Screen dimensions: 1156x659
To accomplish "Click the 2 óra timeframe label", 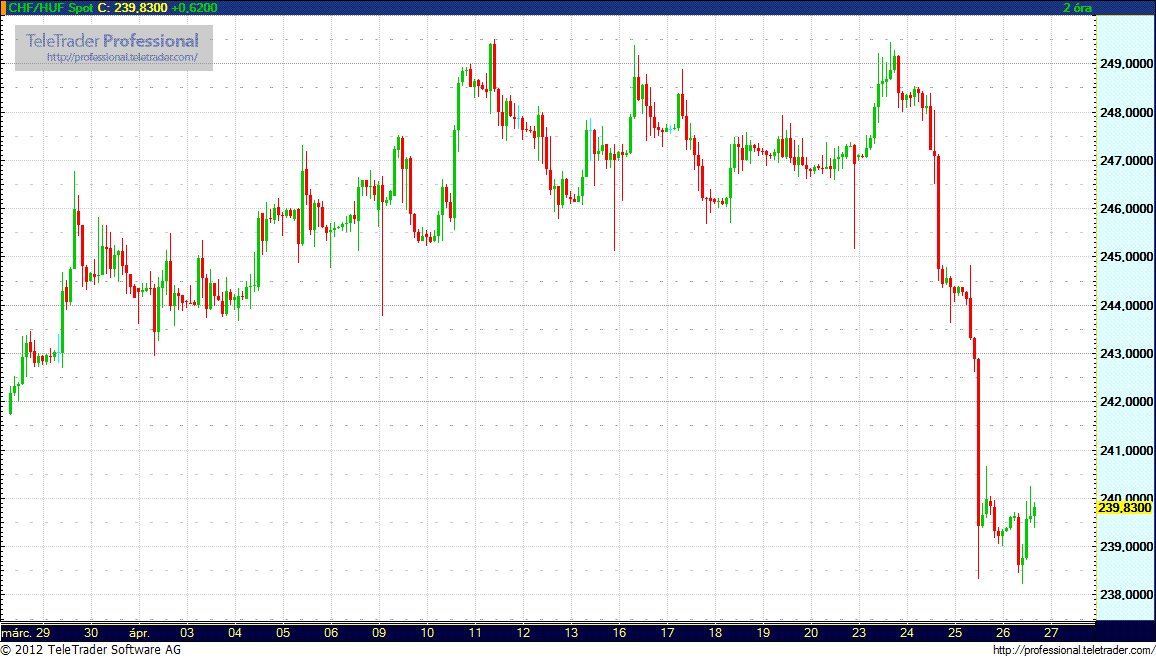I will click(1077, 7).
